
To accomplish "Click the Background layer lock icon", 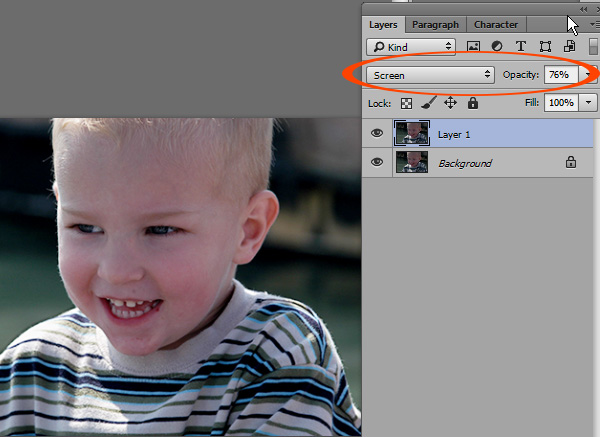I will pos(571,162).
